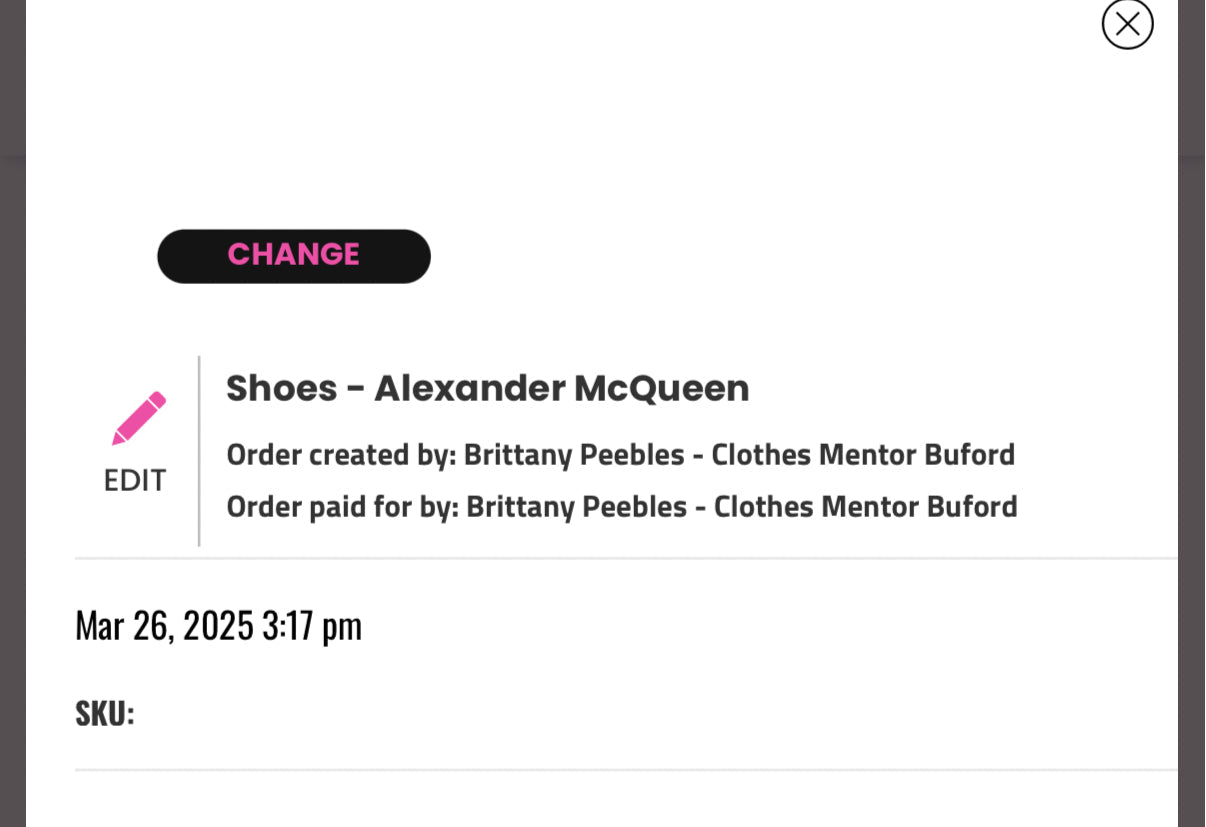
Task: Click Brittany Peebles in the paid-for line
Action: click(576, 507)
